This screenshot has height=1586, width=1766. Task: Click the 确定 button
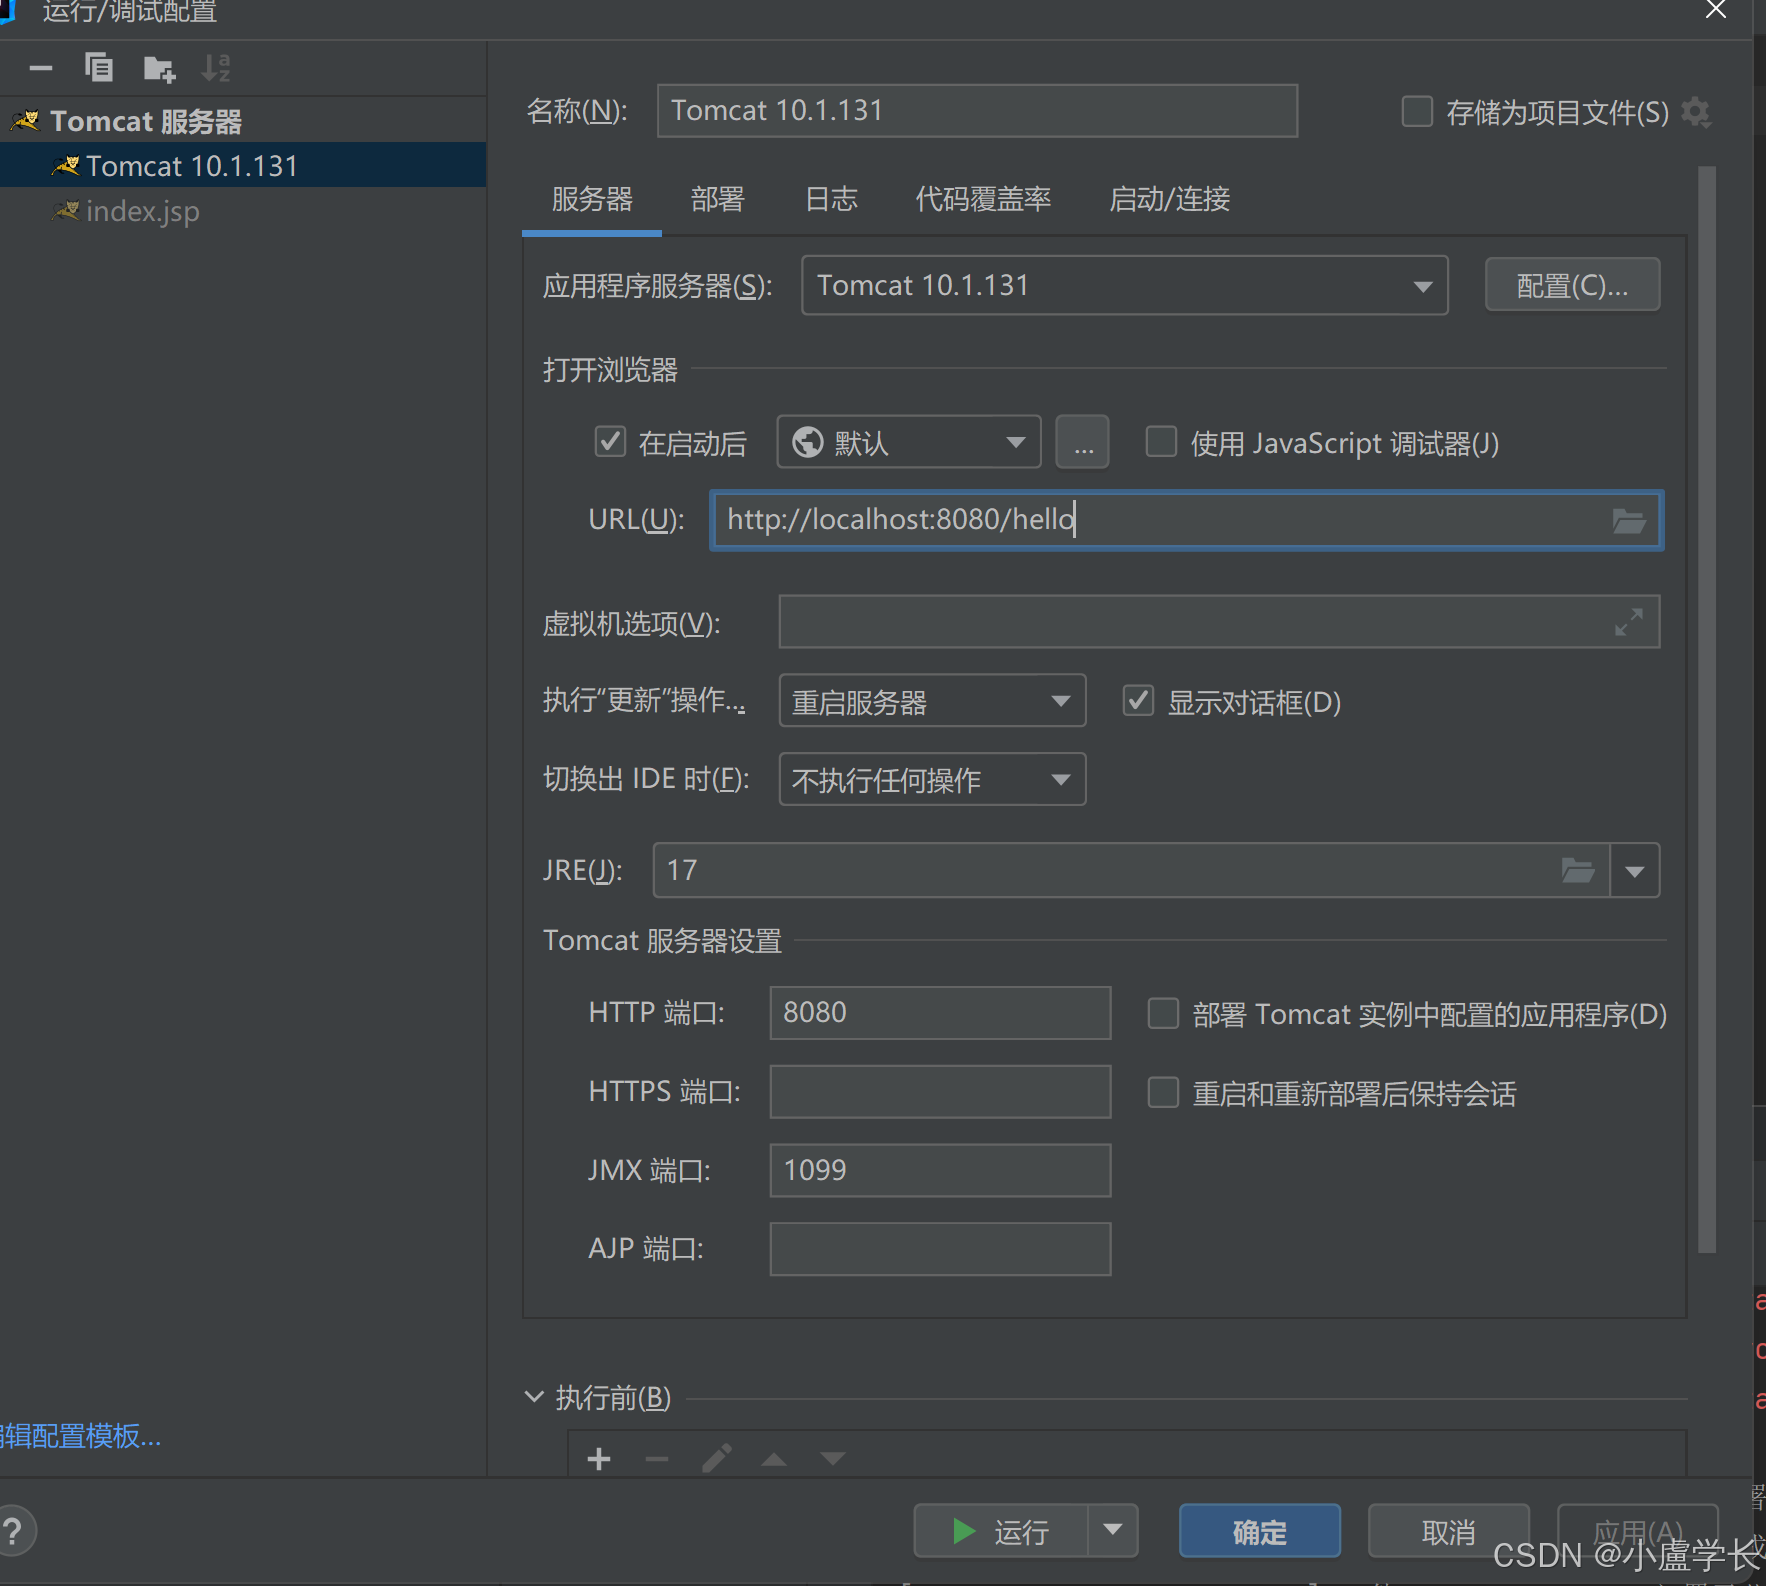click(x=1260, y=1531)
